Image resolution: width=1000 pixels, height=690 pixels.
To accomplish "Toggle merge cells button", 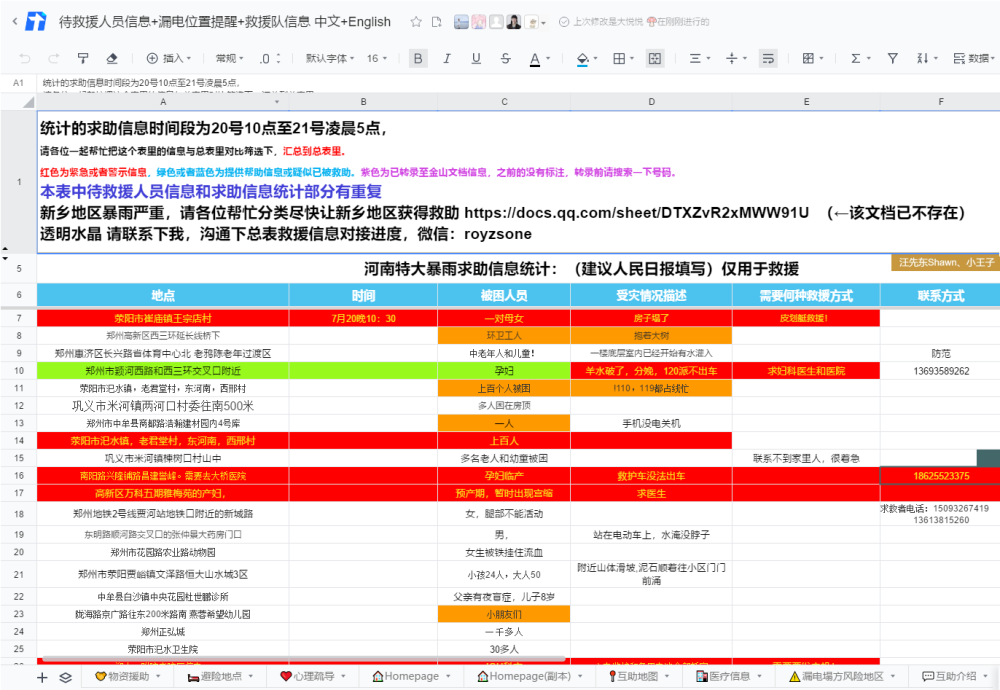I will (654, 58).
